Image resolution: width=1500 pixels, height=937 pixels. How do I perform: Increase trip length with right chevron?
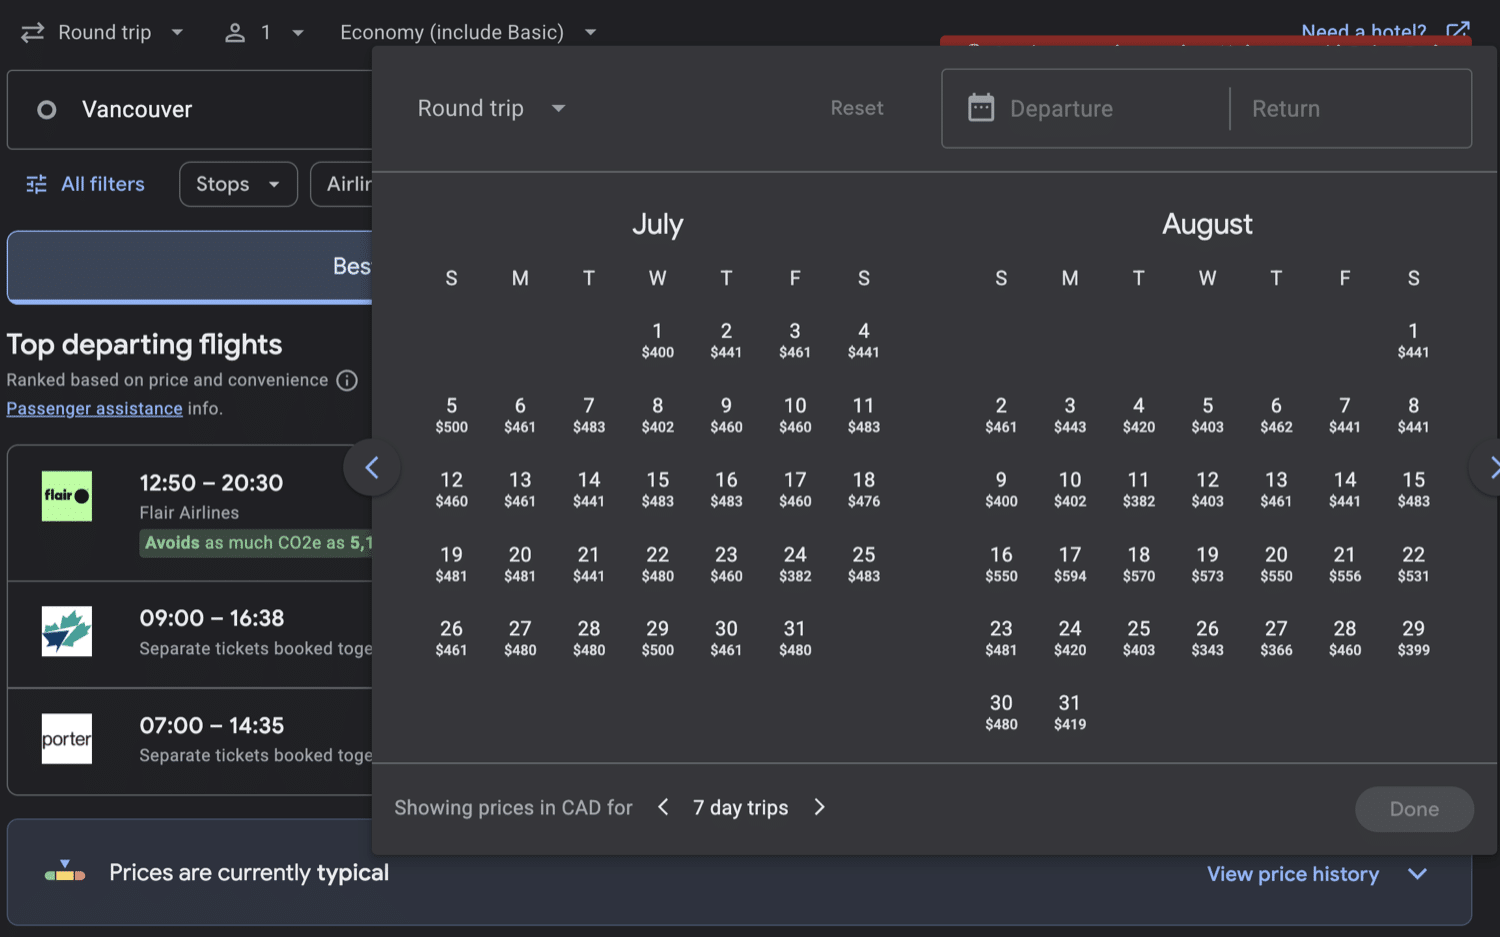pos(819,807)
